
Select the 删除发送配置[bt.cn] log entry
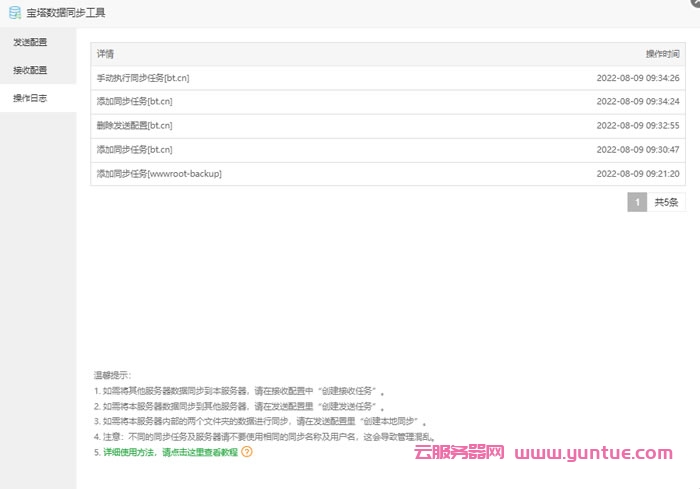click(x=134, y=125)
